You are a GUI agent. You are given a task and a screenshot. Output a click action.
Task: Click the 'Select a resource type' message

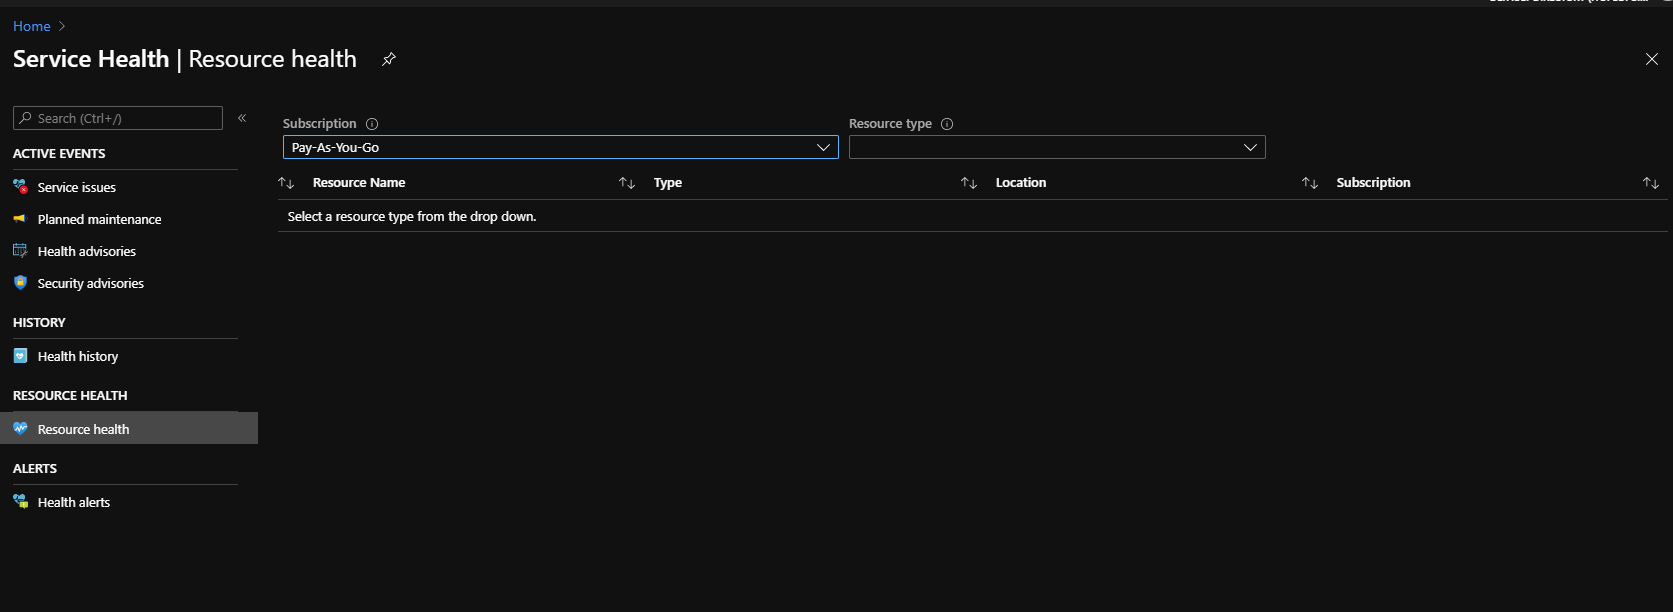412,216
